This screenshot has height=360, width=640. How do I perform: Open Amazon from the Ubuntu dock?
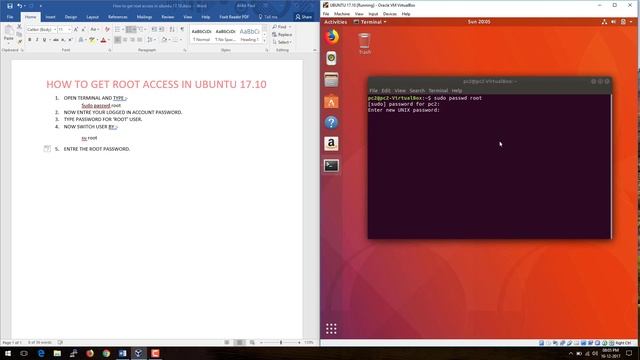331,144
